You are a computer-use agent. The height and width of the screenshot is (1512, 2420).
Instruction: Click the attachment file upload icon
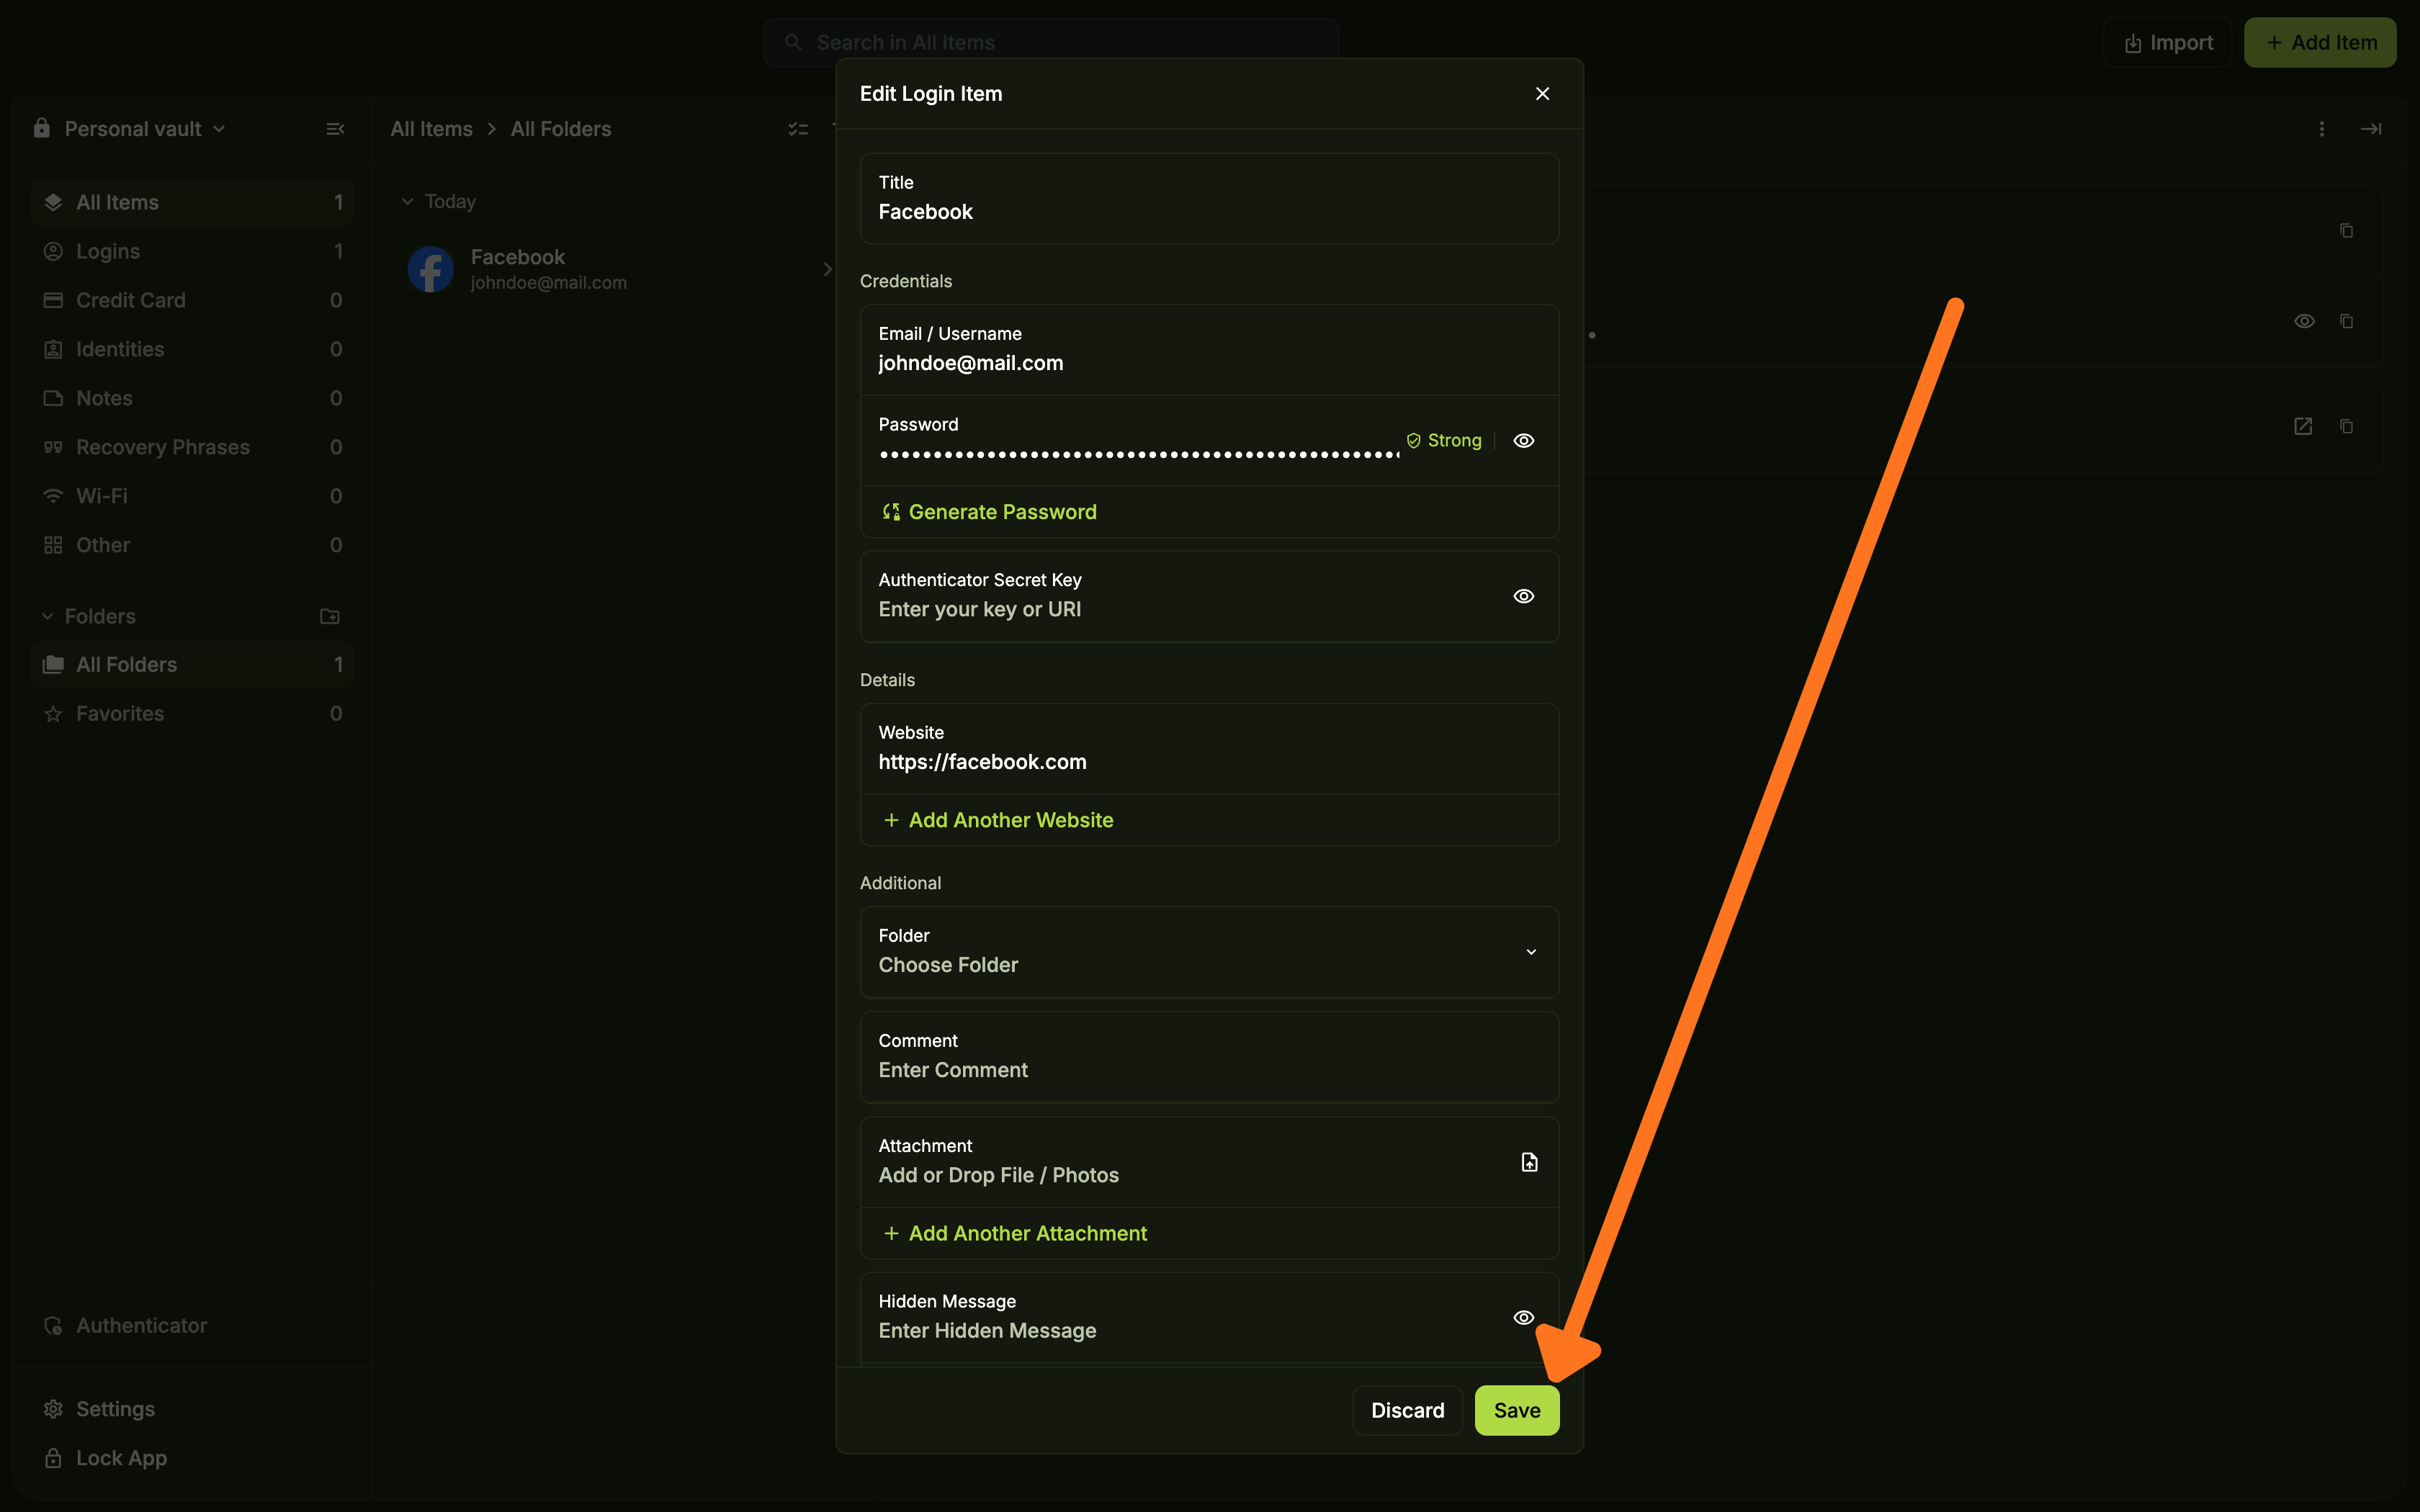point(1529,1162)
